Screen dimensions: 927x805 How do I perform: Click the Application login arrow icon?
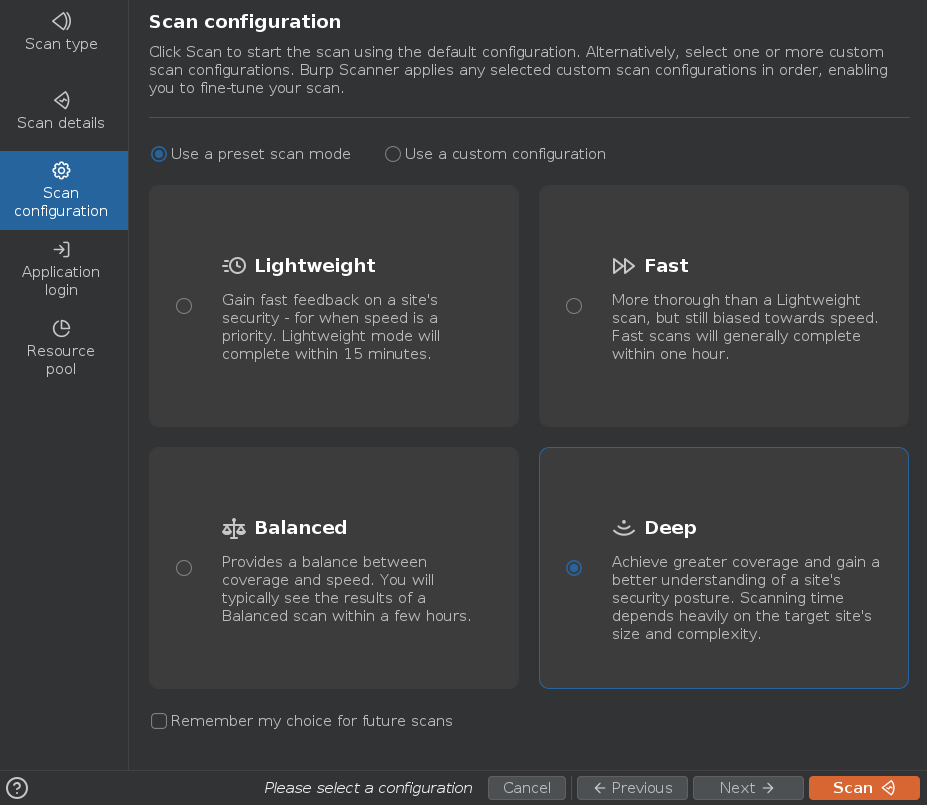pos(61,249)
